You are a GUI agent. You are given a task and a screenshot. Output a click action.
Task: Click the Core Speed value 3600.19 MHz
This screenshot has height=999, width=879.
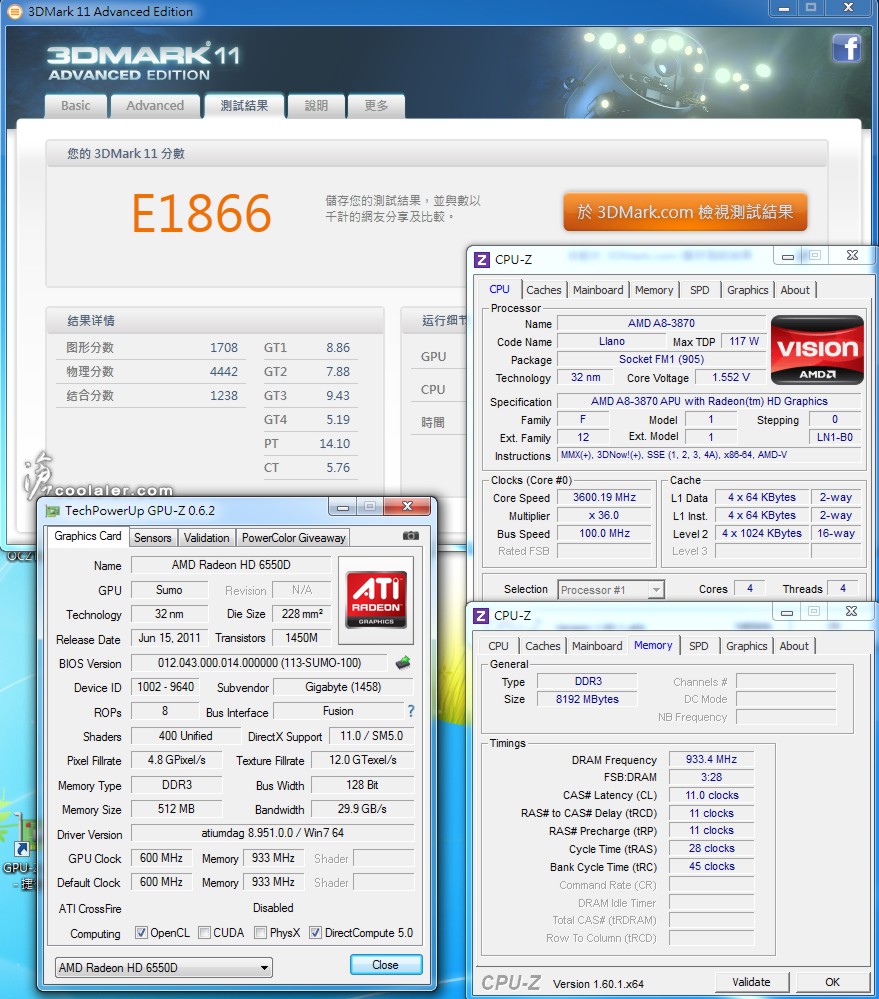point(604,498)
